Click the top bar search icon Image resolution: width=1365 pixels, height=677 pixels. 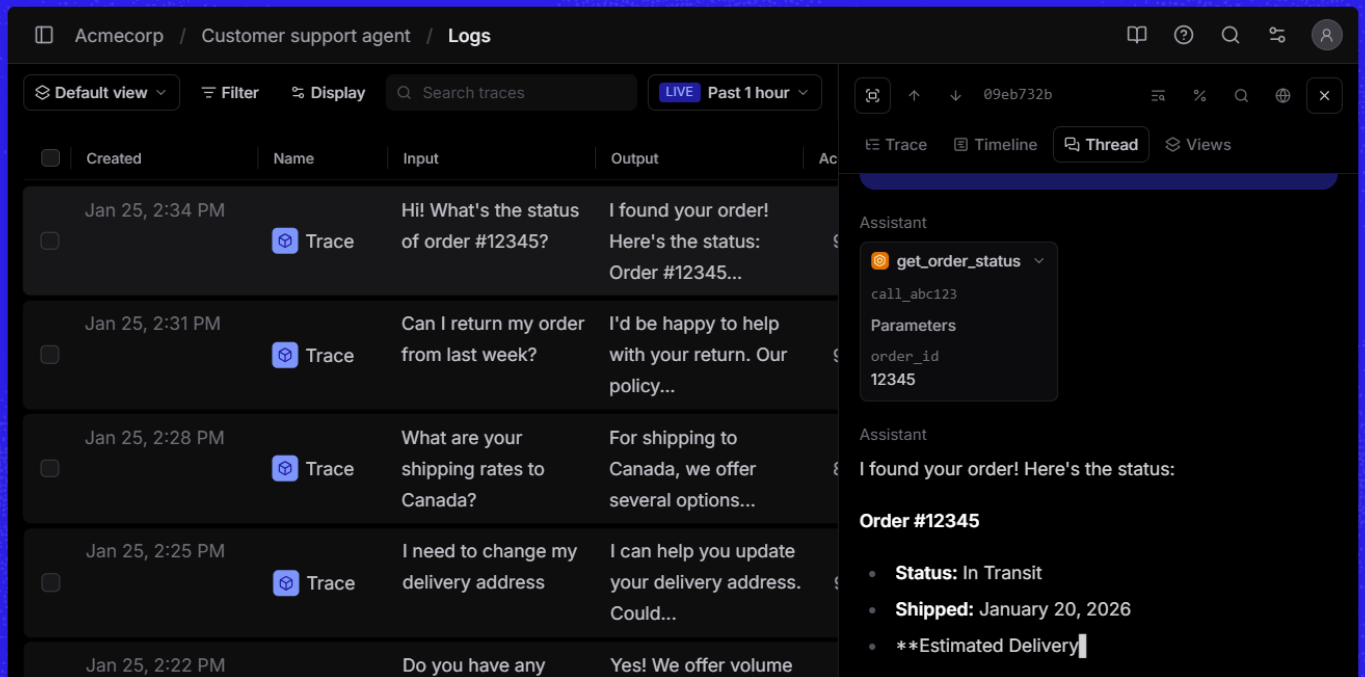point(1231,35)
